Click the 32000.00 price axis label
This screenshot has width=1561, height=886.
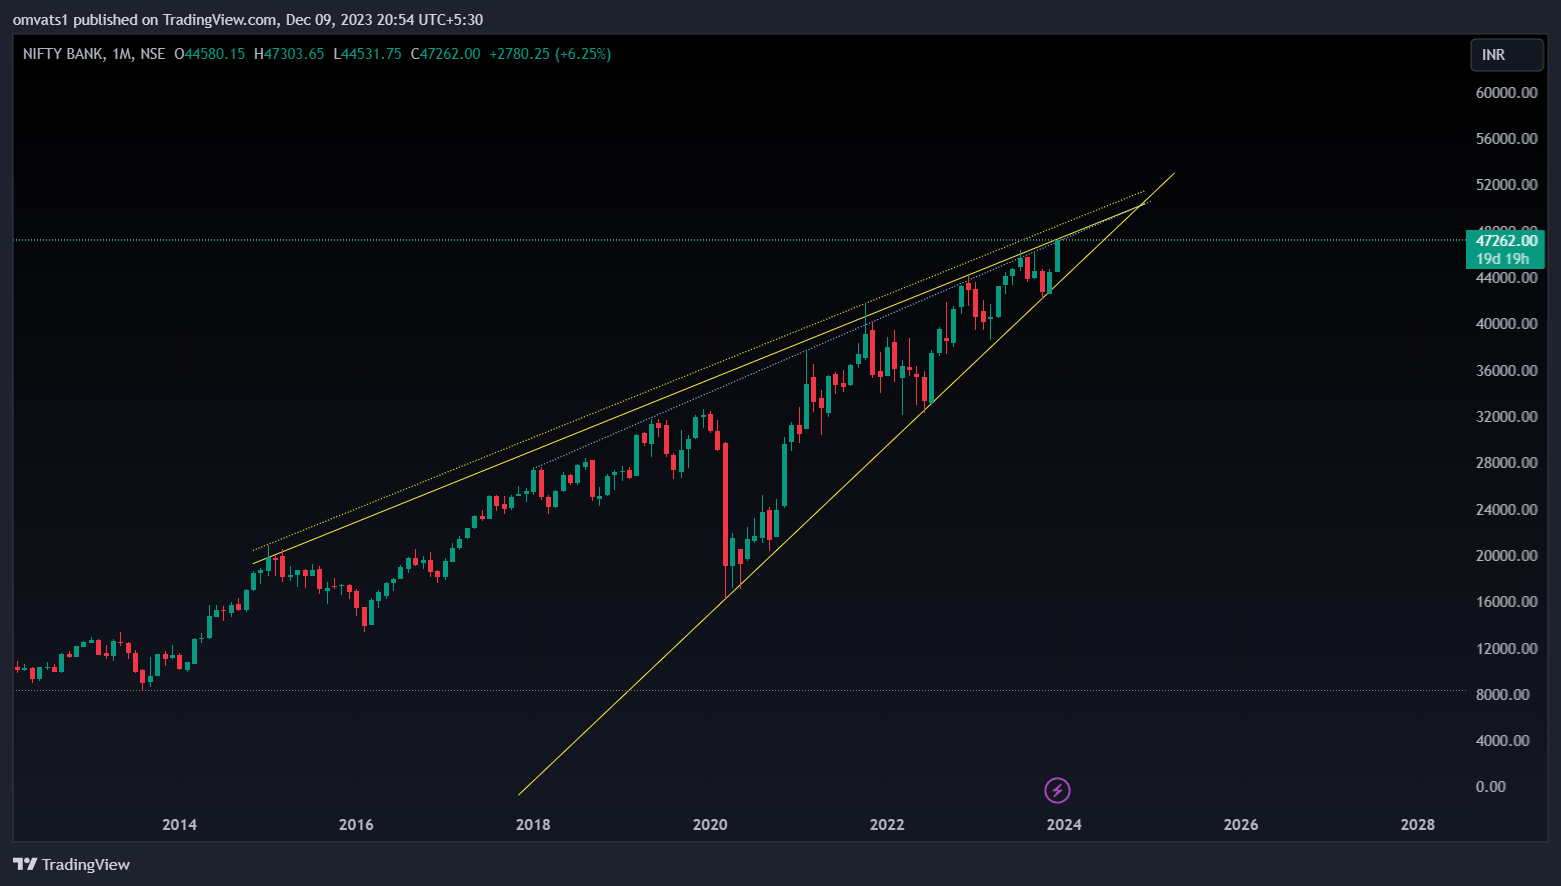(1506, 416)
